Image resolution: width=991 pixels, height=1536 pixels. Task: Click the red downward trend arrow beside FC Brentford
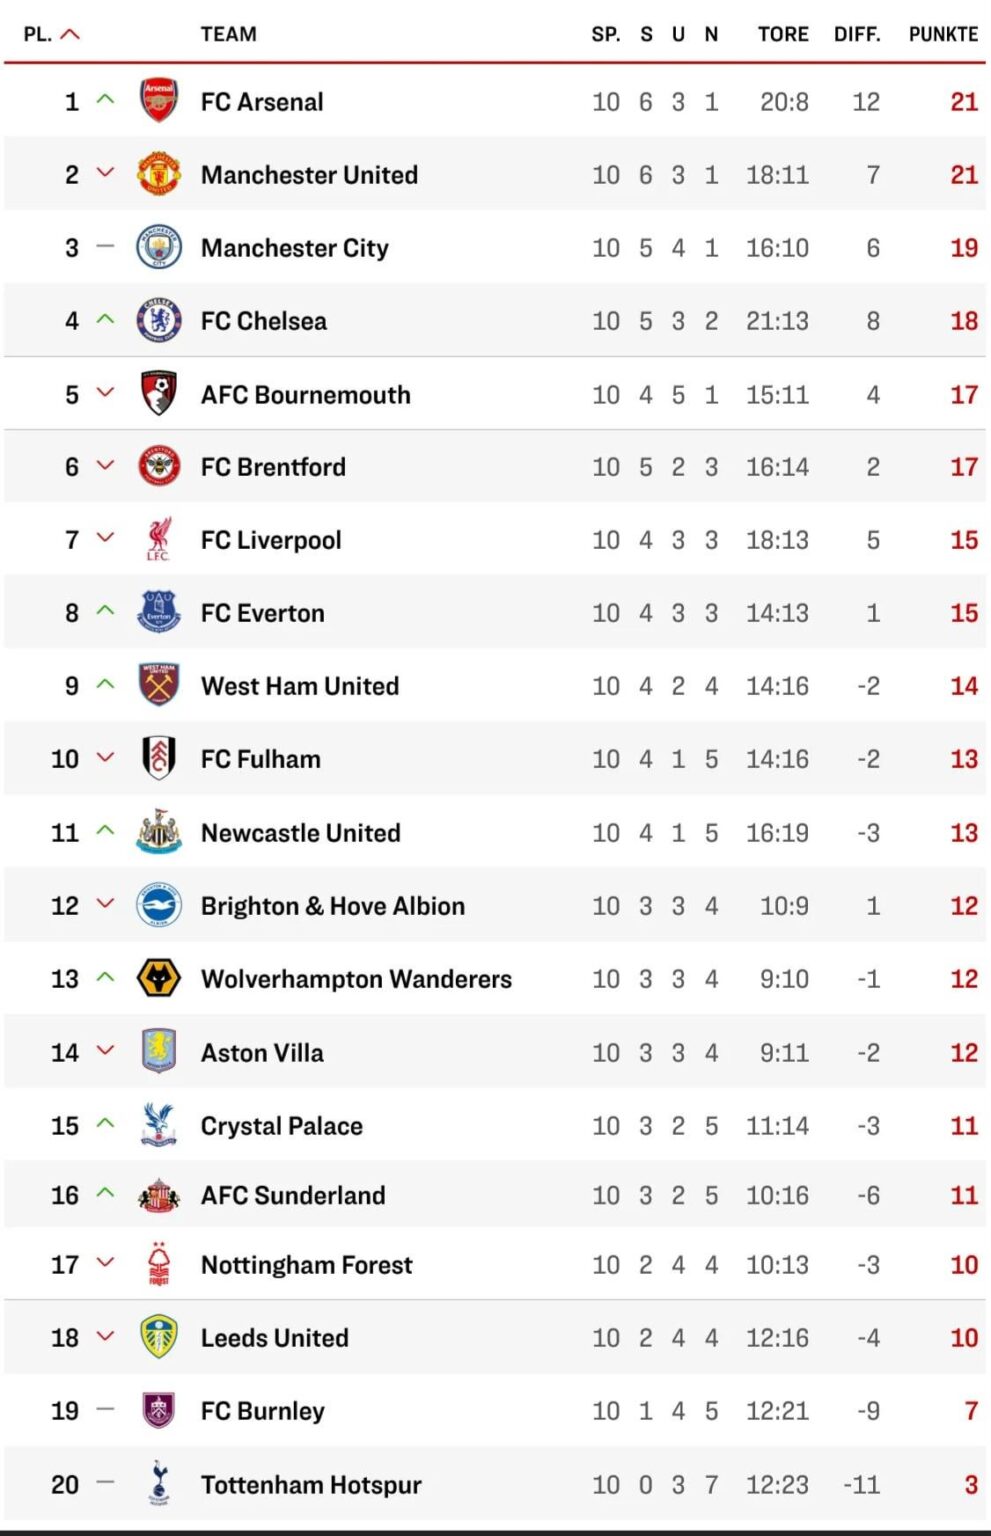(x=104, y=466)
